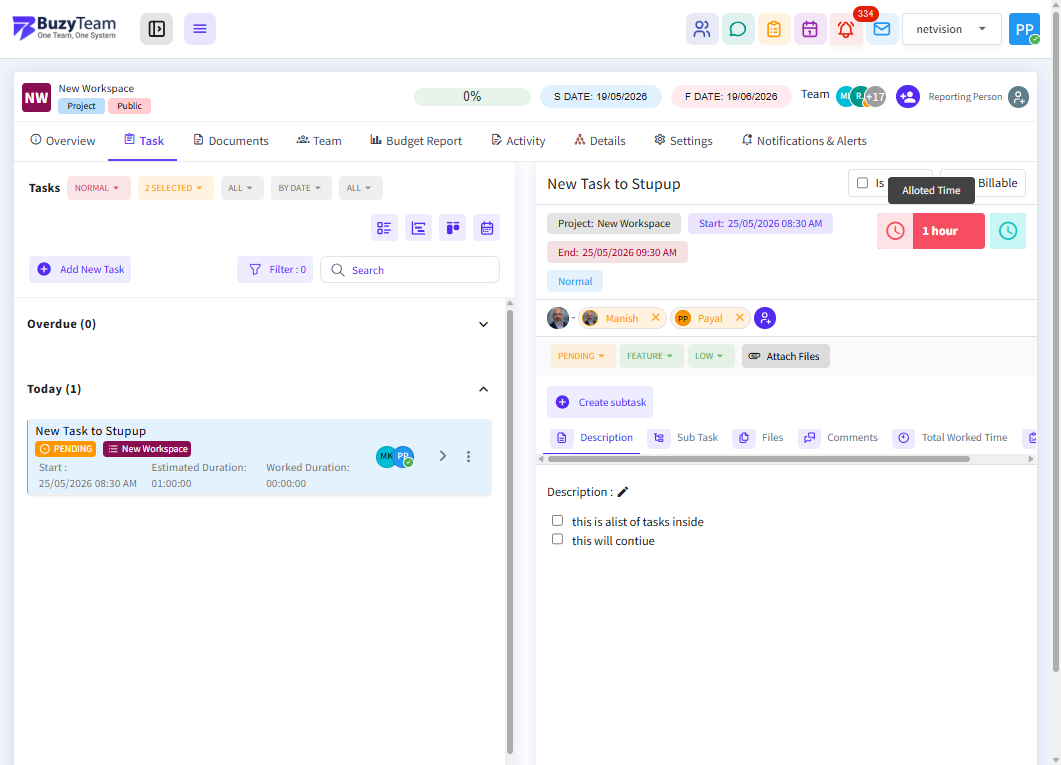1061x765 pixels.
Task: Remove Manish from assignees
Action: (x=655, y=318)
